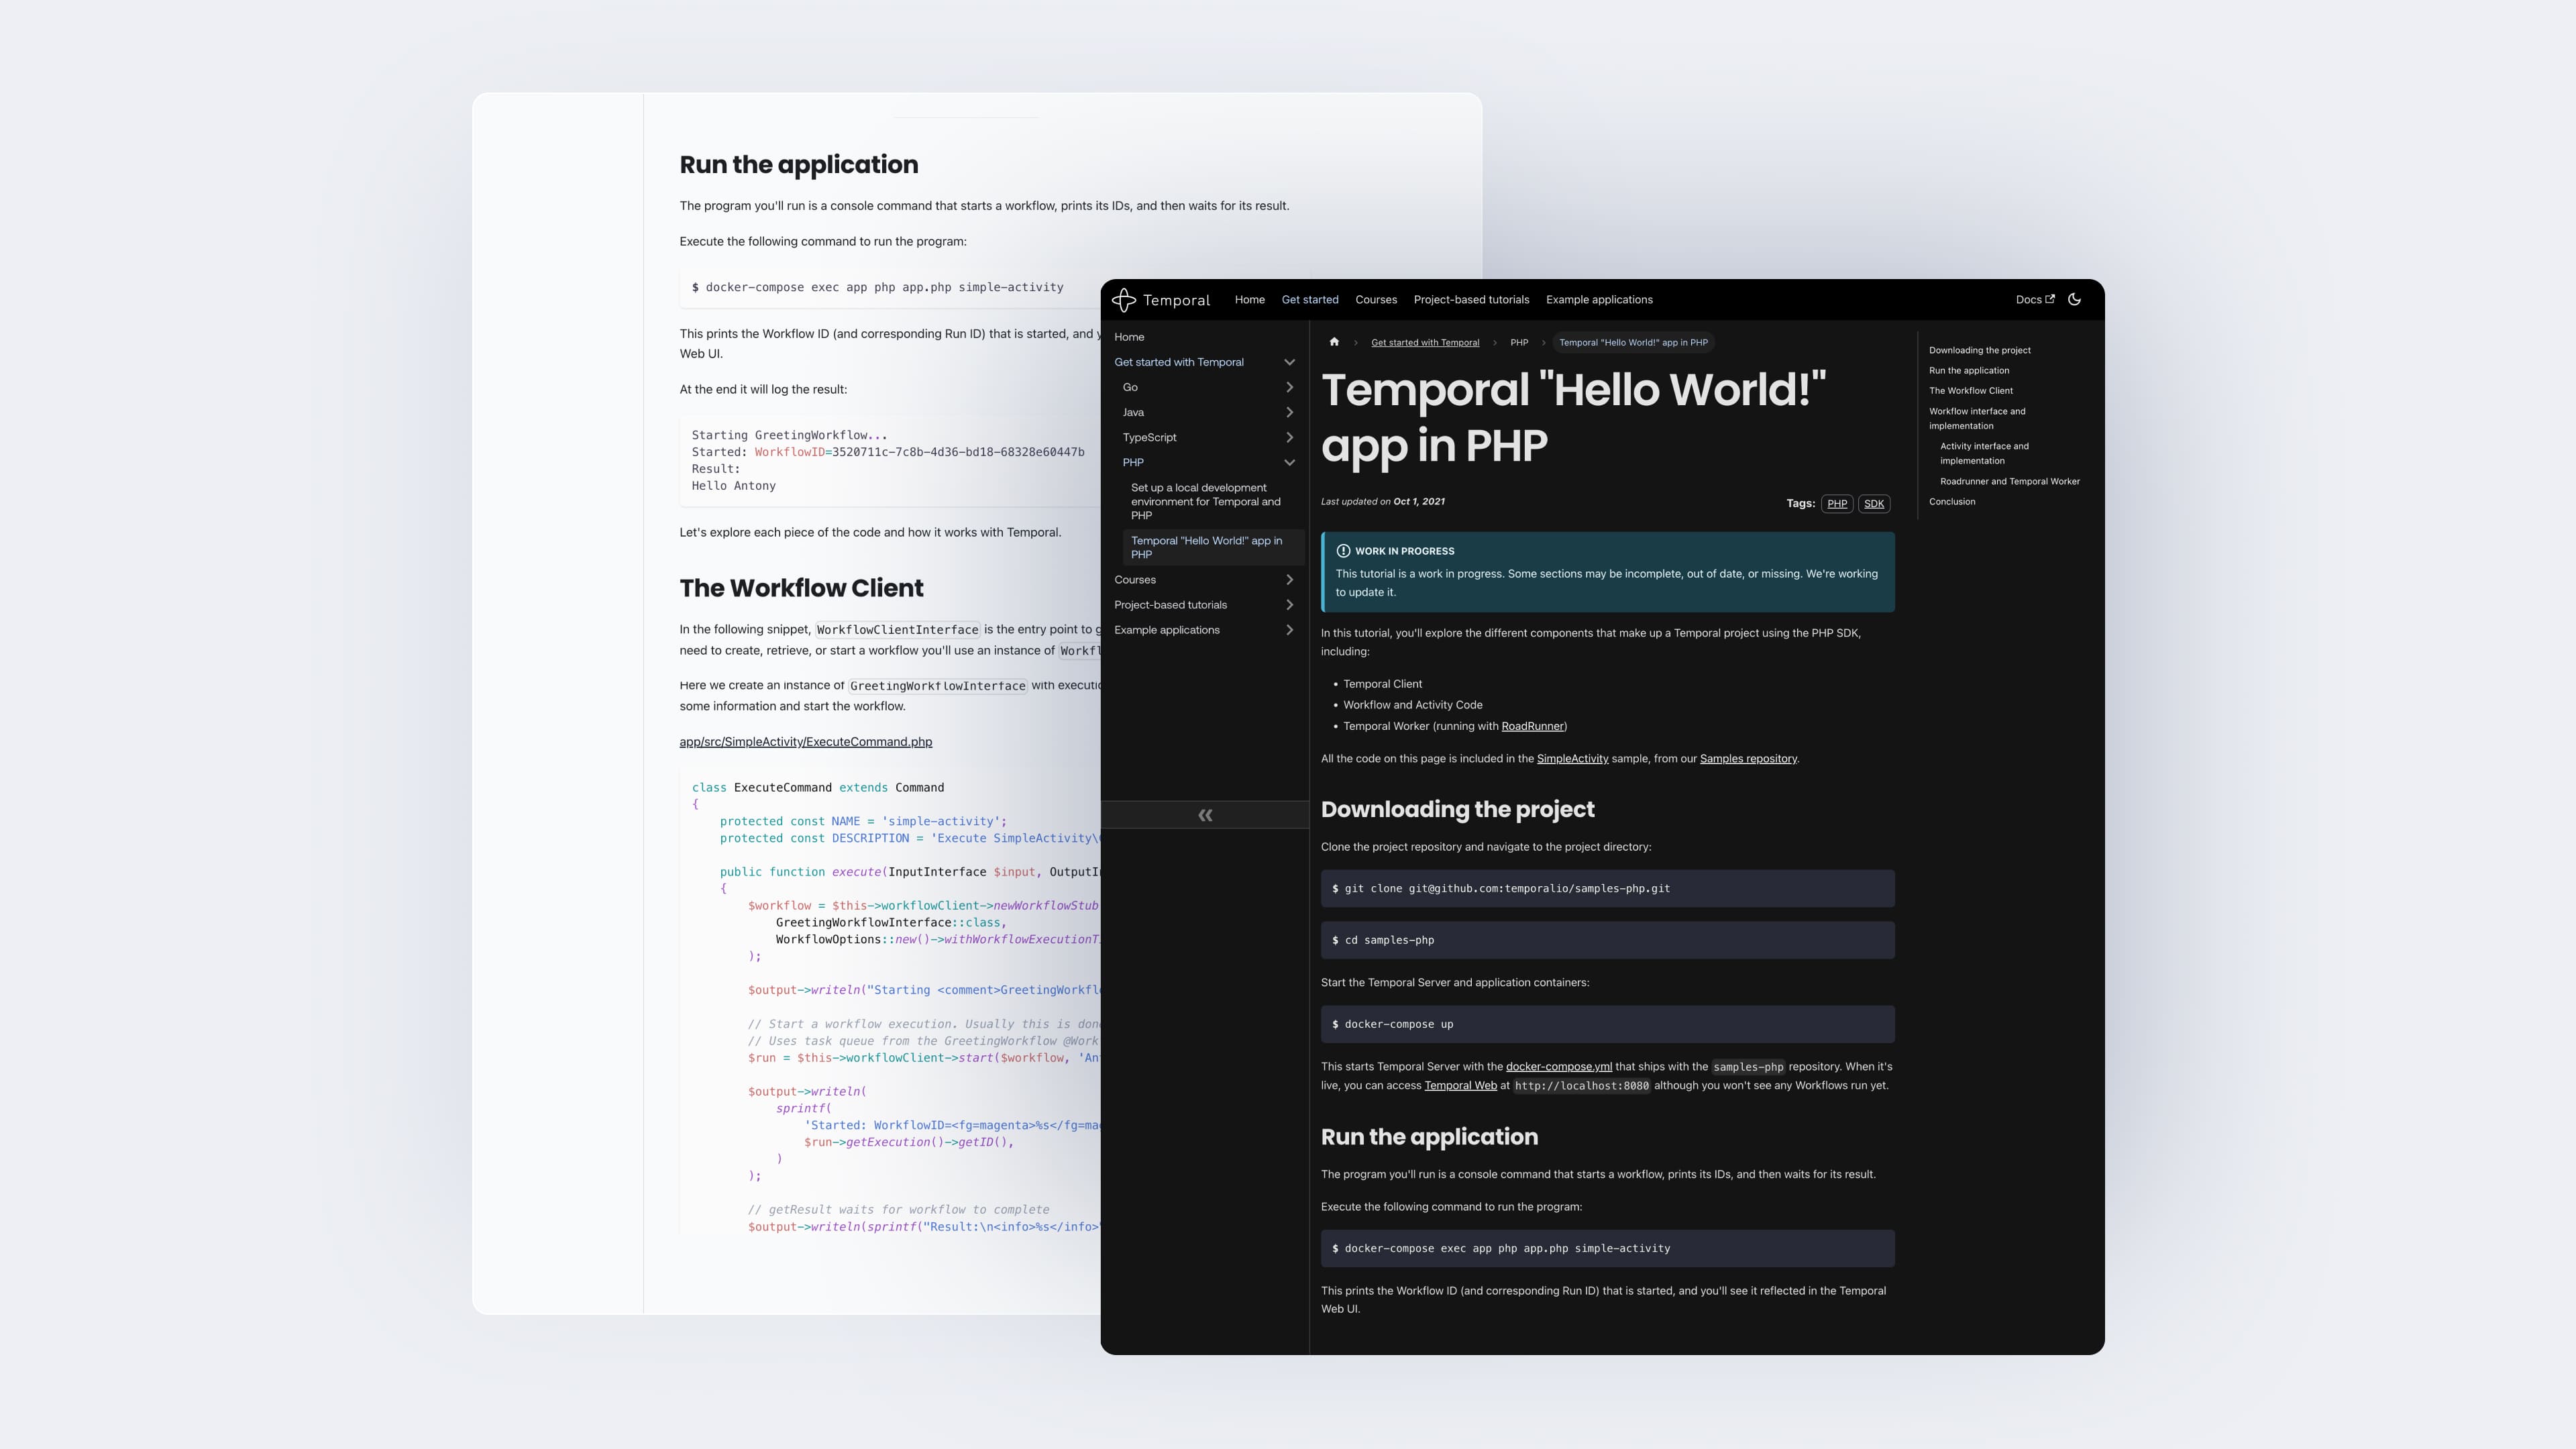Click the docker-compose.yml link

pos(1559,1066)
